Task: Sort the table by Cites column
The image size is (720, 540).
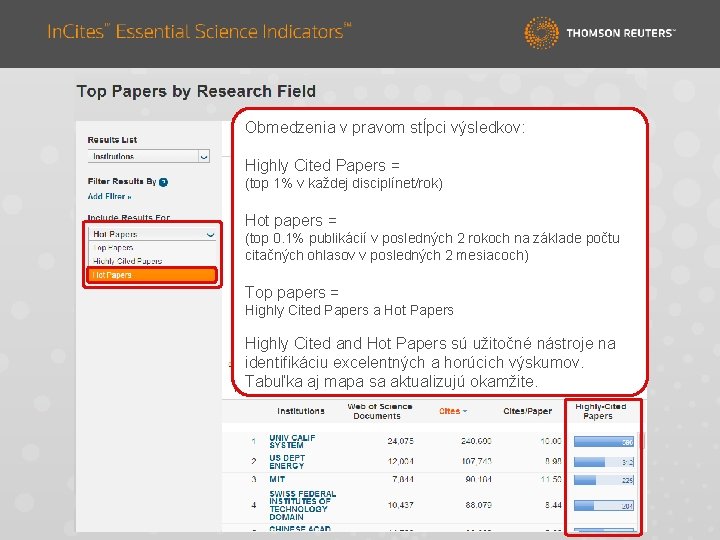Action: (x=450, y=411)
